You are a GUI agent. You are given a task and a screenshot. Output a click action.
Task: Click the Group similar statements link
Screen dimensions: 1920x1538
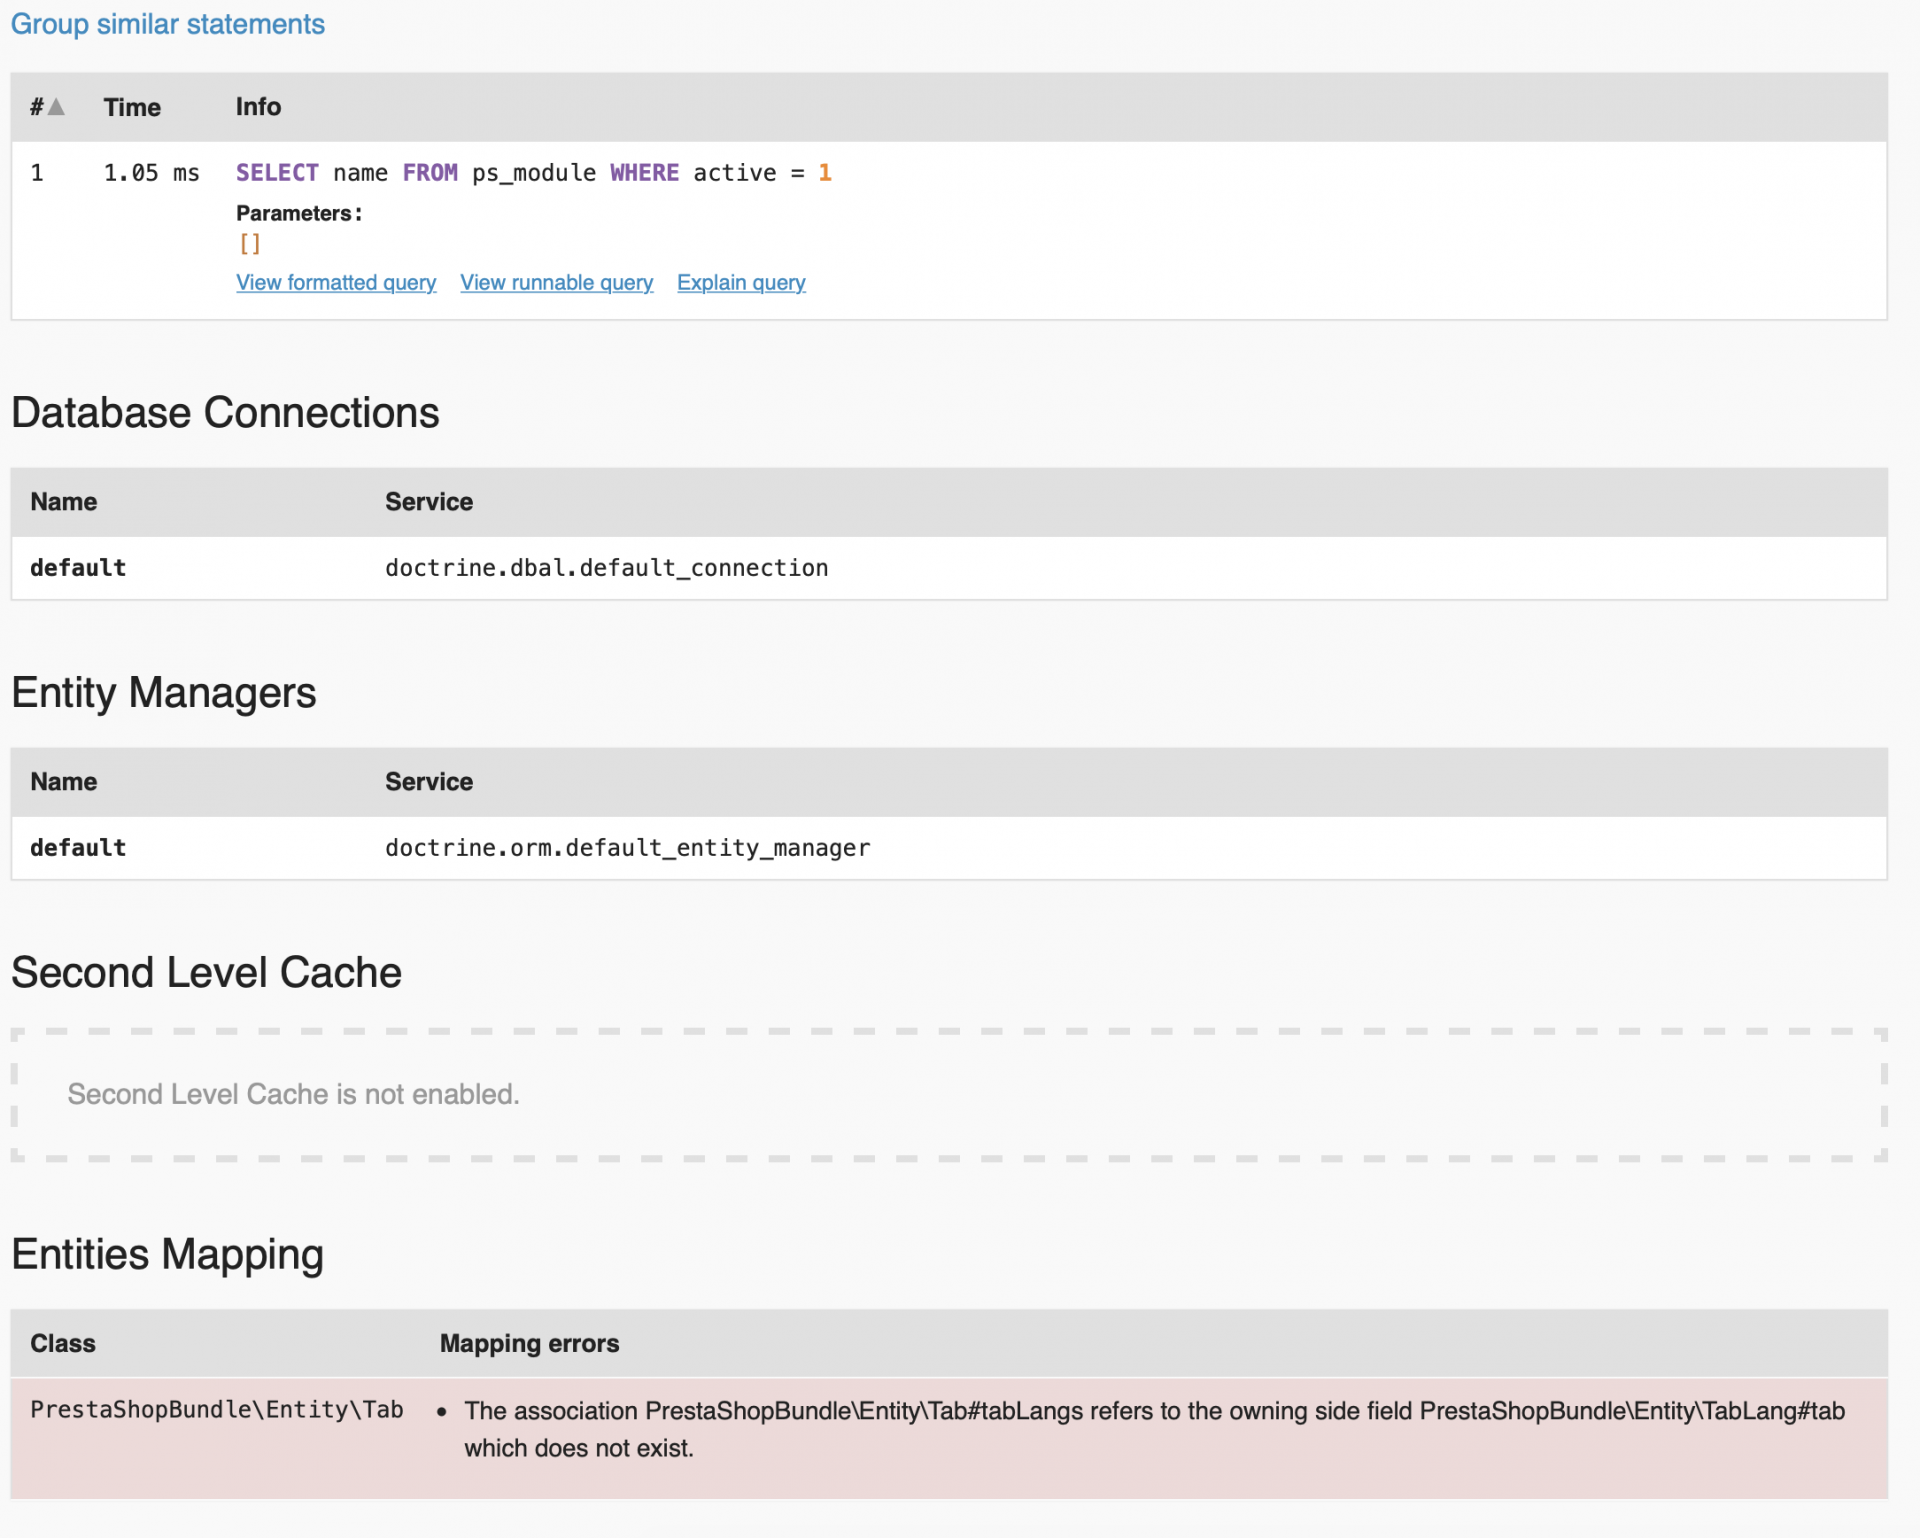click(167, 24)
